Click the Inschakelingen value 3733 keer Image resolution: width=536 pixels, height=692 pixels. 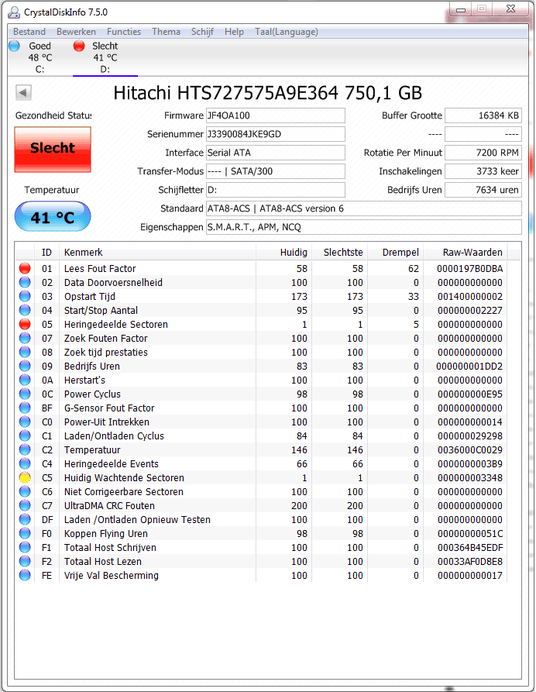click(x=483, y=171)
